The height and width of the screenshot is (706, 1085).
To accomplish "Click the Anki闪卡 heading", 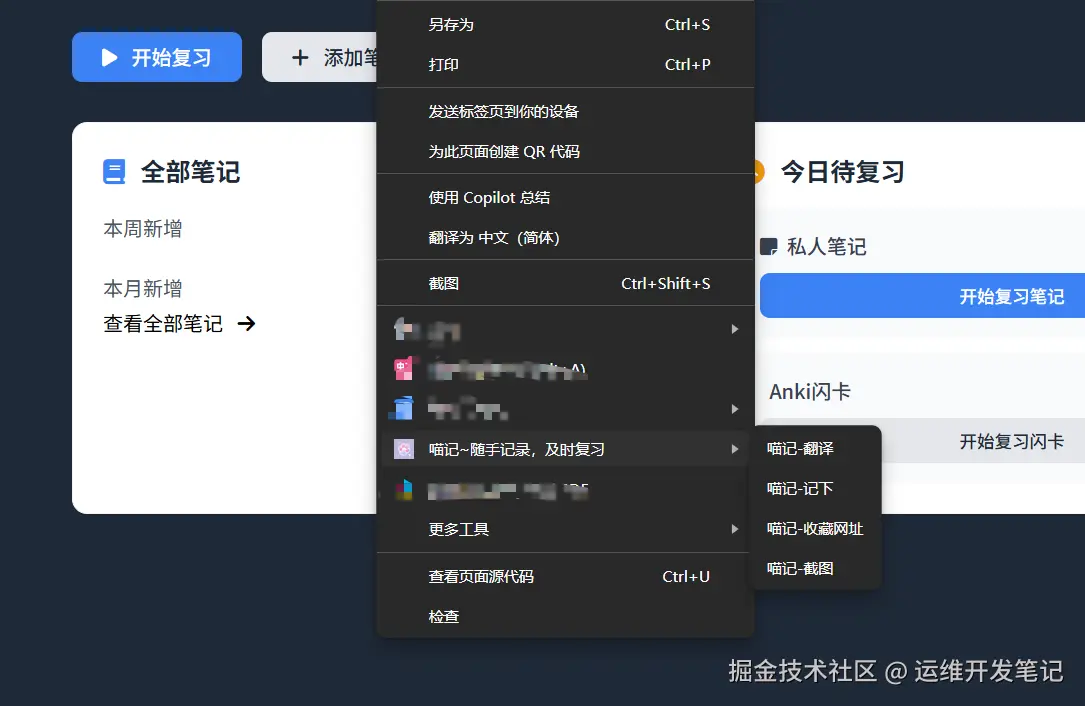I will tap(810, 392).
